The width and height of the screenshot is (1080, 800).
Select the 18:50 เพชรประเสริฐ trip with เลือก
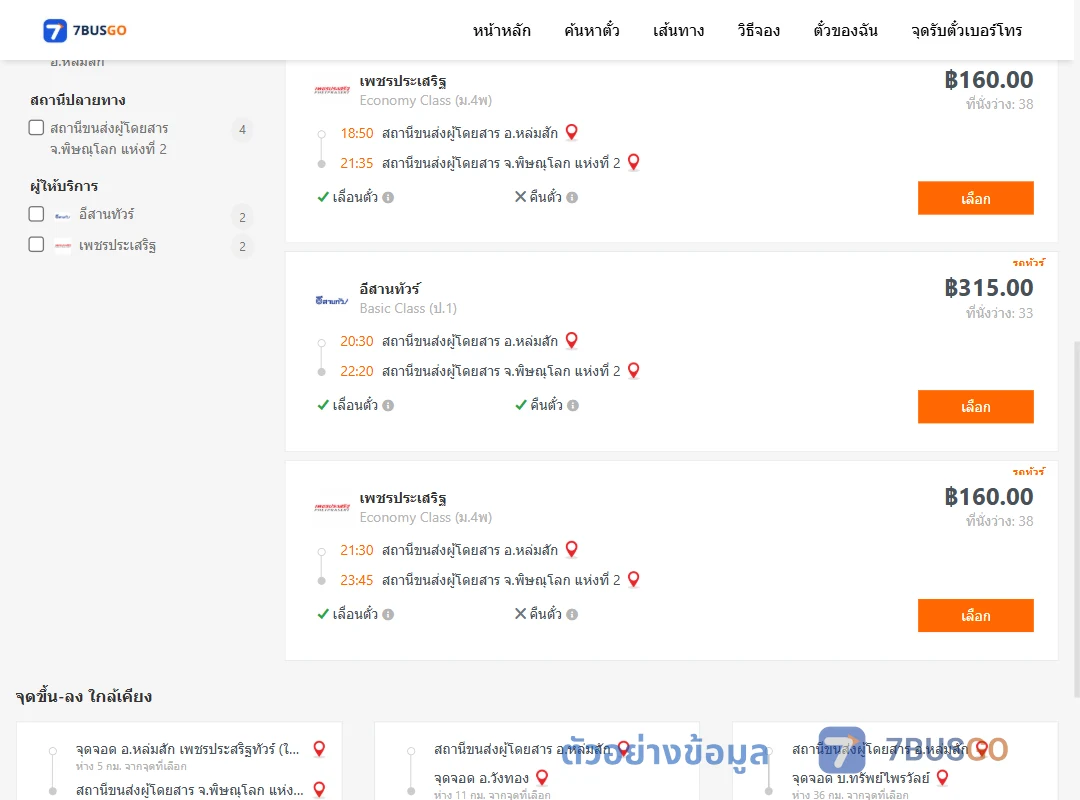(975, 198)
